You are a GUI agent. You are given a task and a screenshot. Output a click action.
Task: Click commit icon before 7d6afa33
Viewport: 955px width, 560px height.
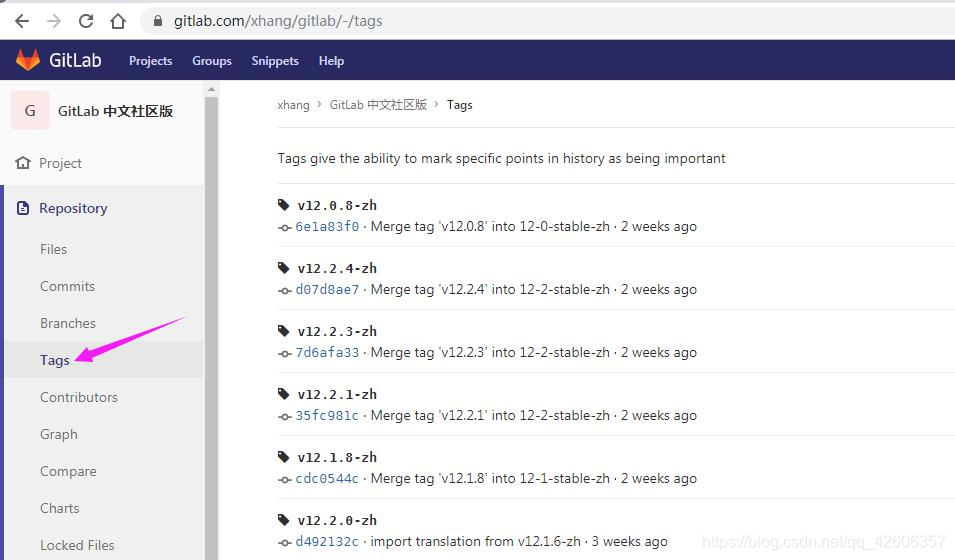[x=284, y=353]
